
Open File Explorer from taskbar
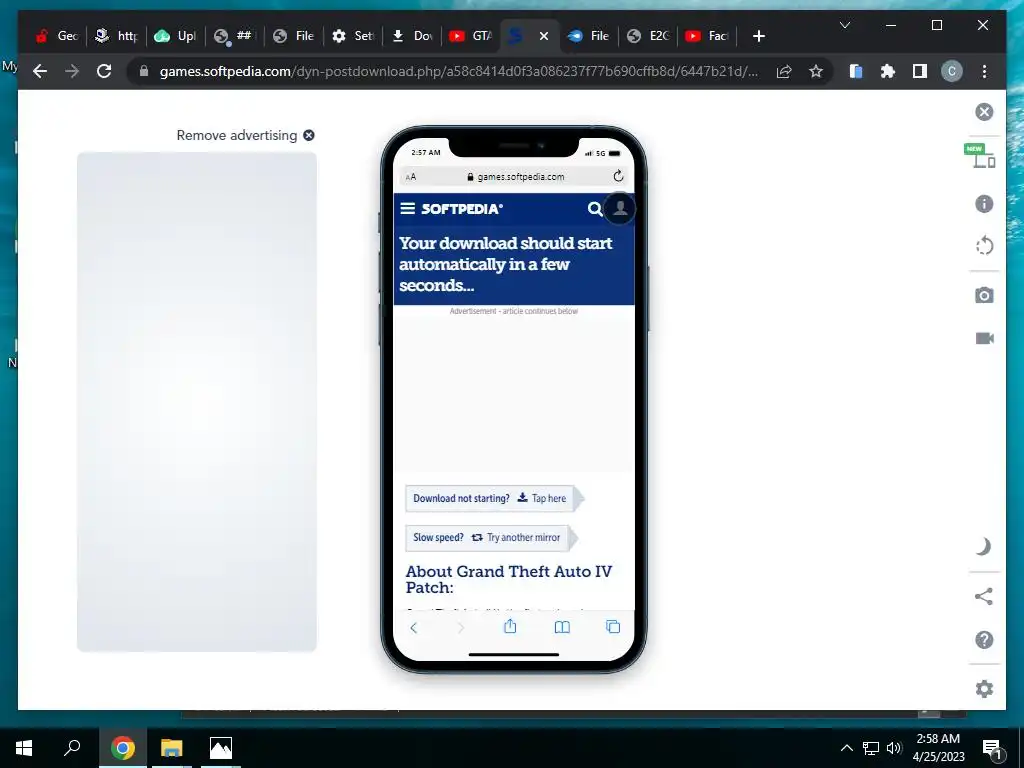point(171,748)
